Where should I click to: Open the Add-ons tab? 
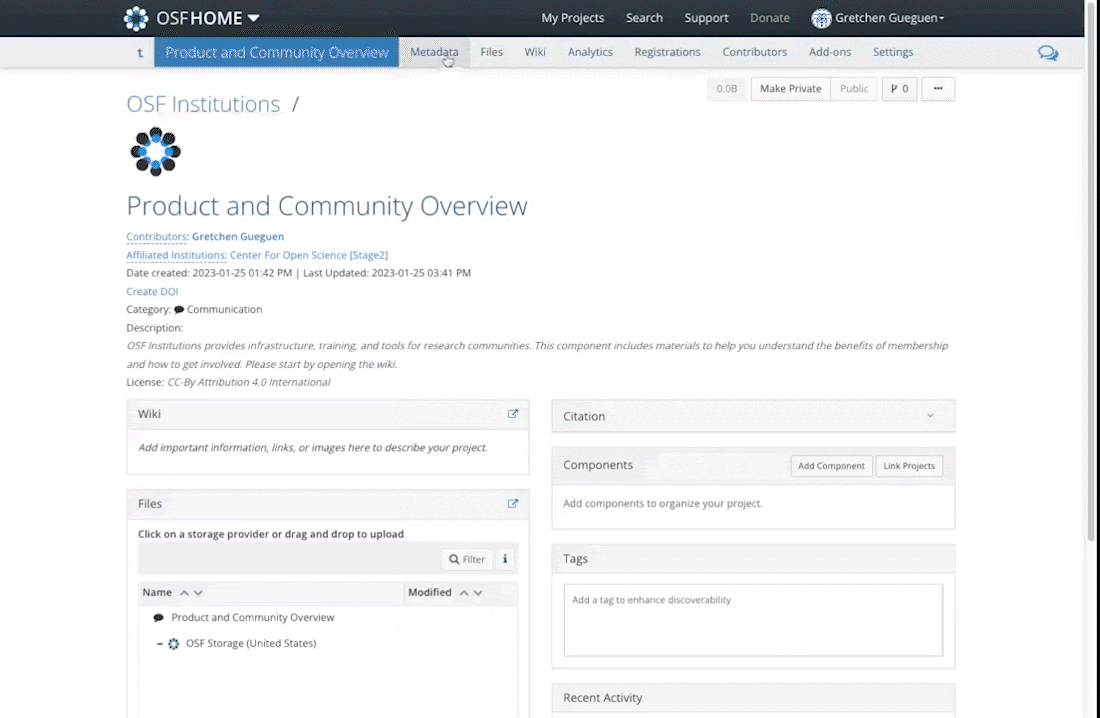(x=830, y=52)
